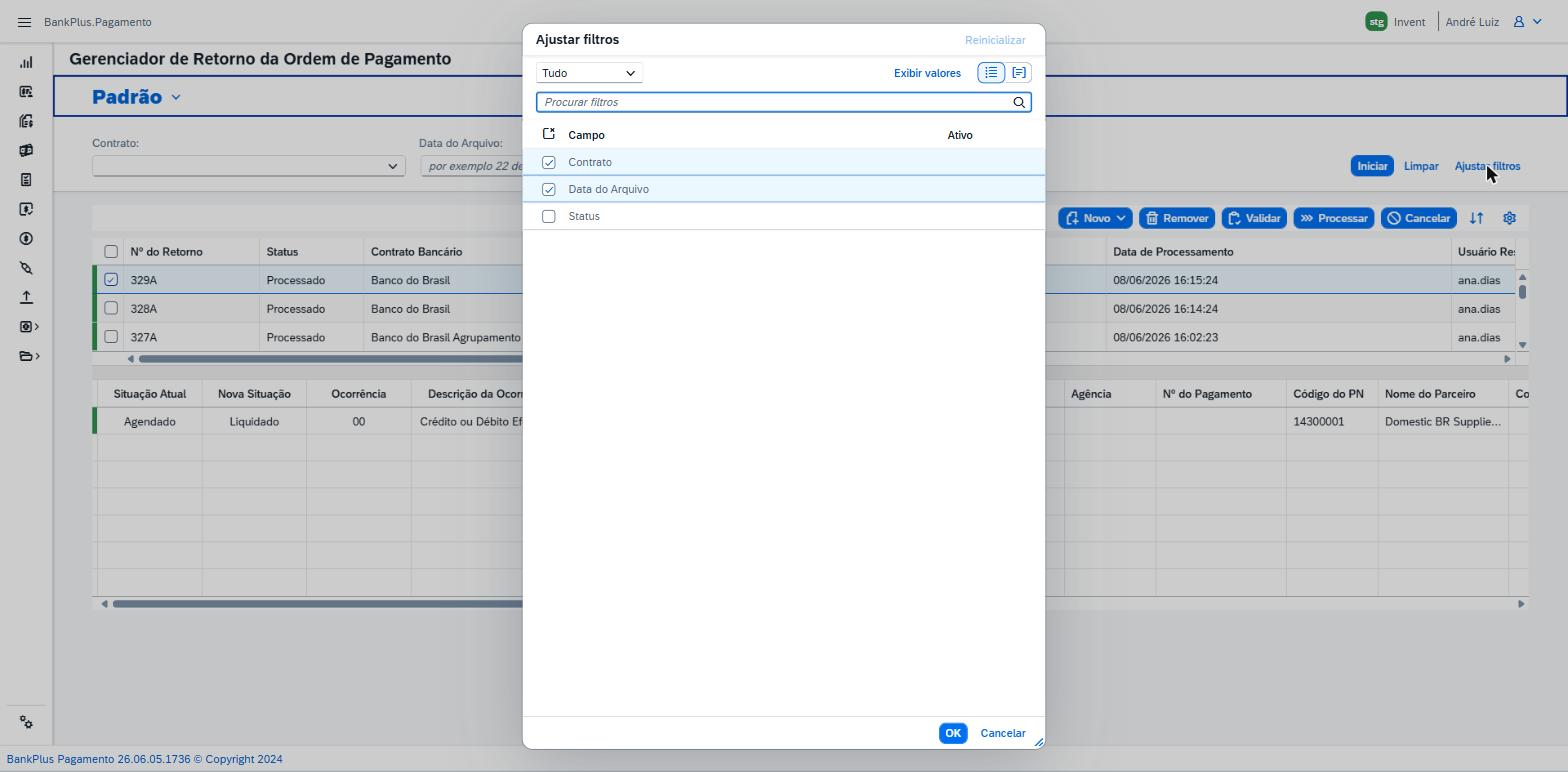Image resolution: width=1568 pixels, height=772 pixels.
Task: Confirm the filter dialog with OK
Action: click(953, 733)
